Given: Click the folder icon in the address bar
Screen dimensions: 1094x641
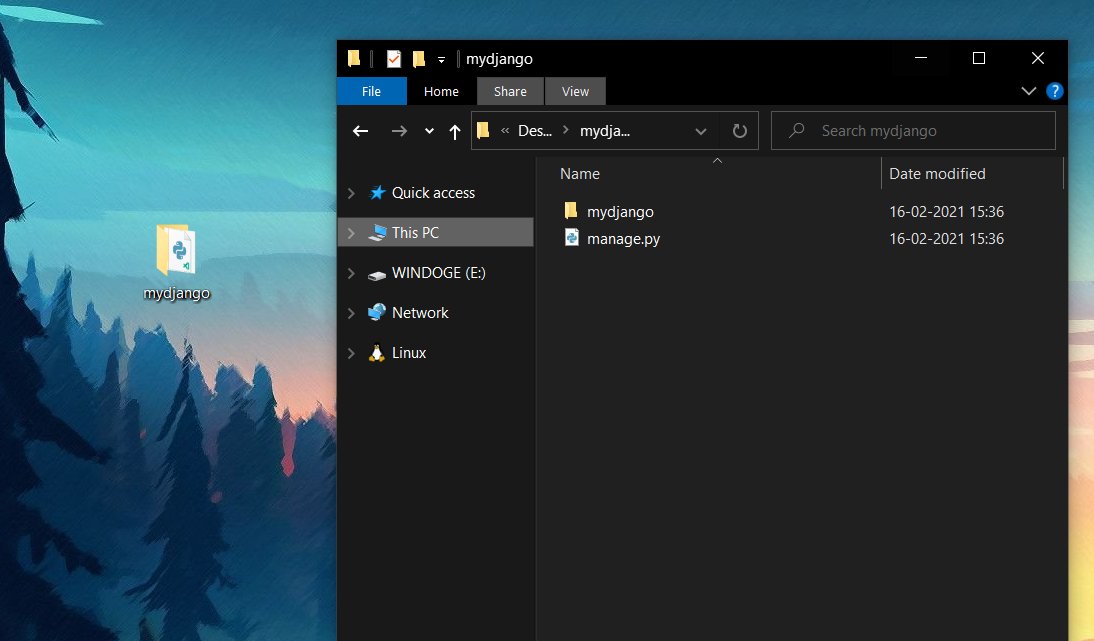Looking at the screenshot, I should click(483, 130).
